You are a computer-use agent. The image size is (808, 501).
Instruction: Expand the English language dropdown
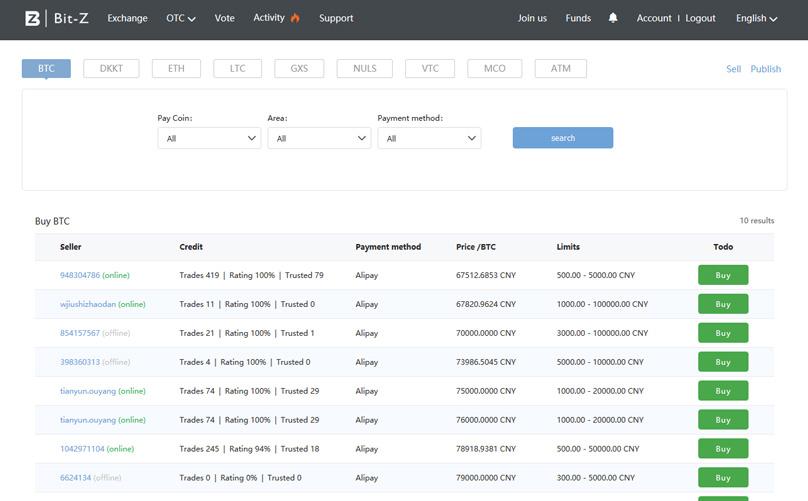click(756, 18)
